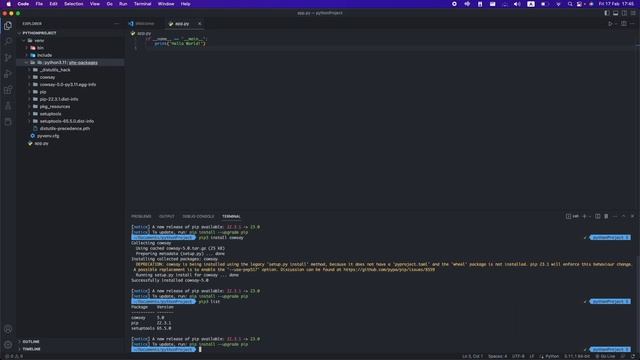Switch to the Problems panel tab
Viewport: 640px width, 360px height.
click(x=141, y=216)
